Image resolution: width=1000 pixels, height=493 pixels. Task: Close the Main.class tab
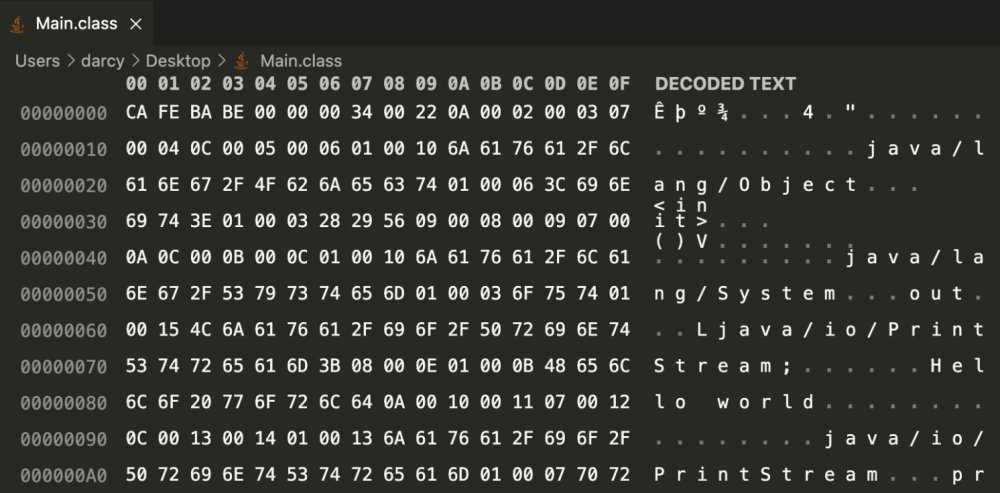136,23
